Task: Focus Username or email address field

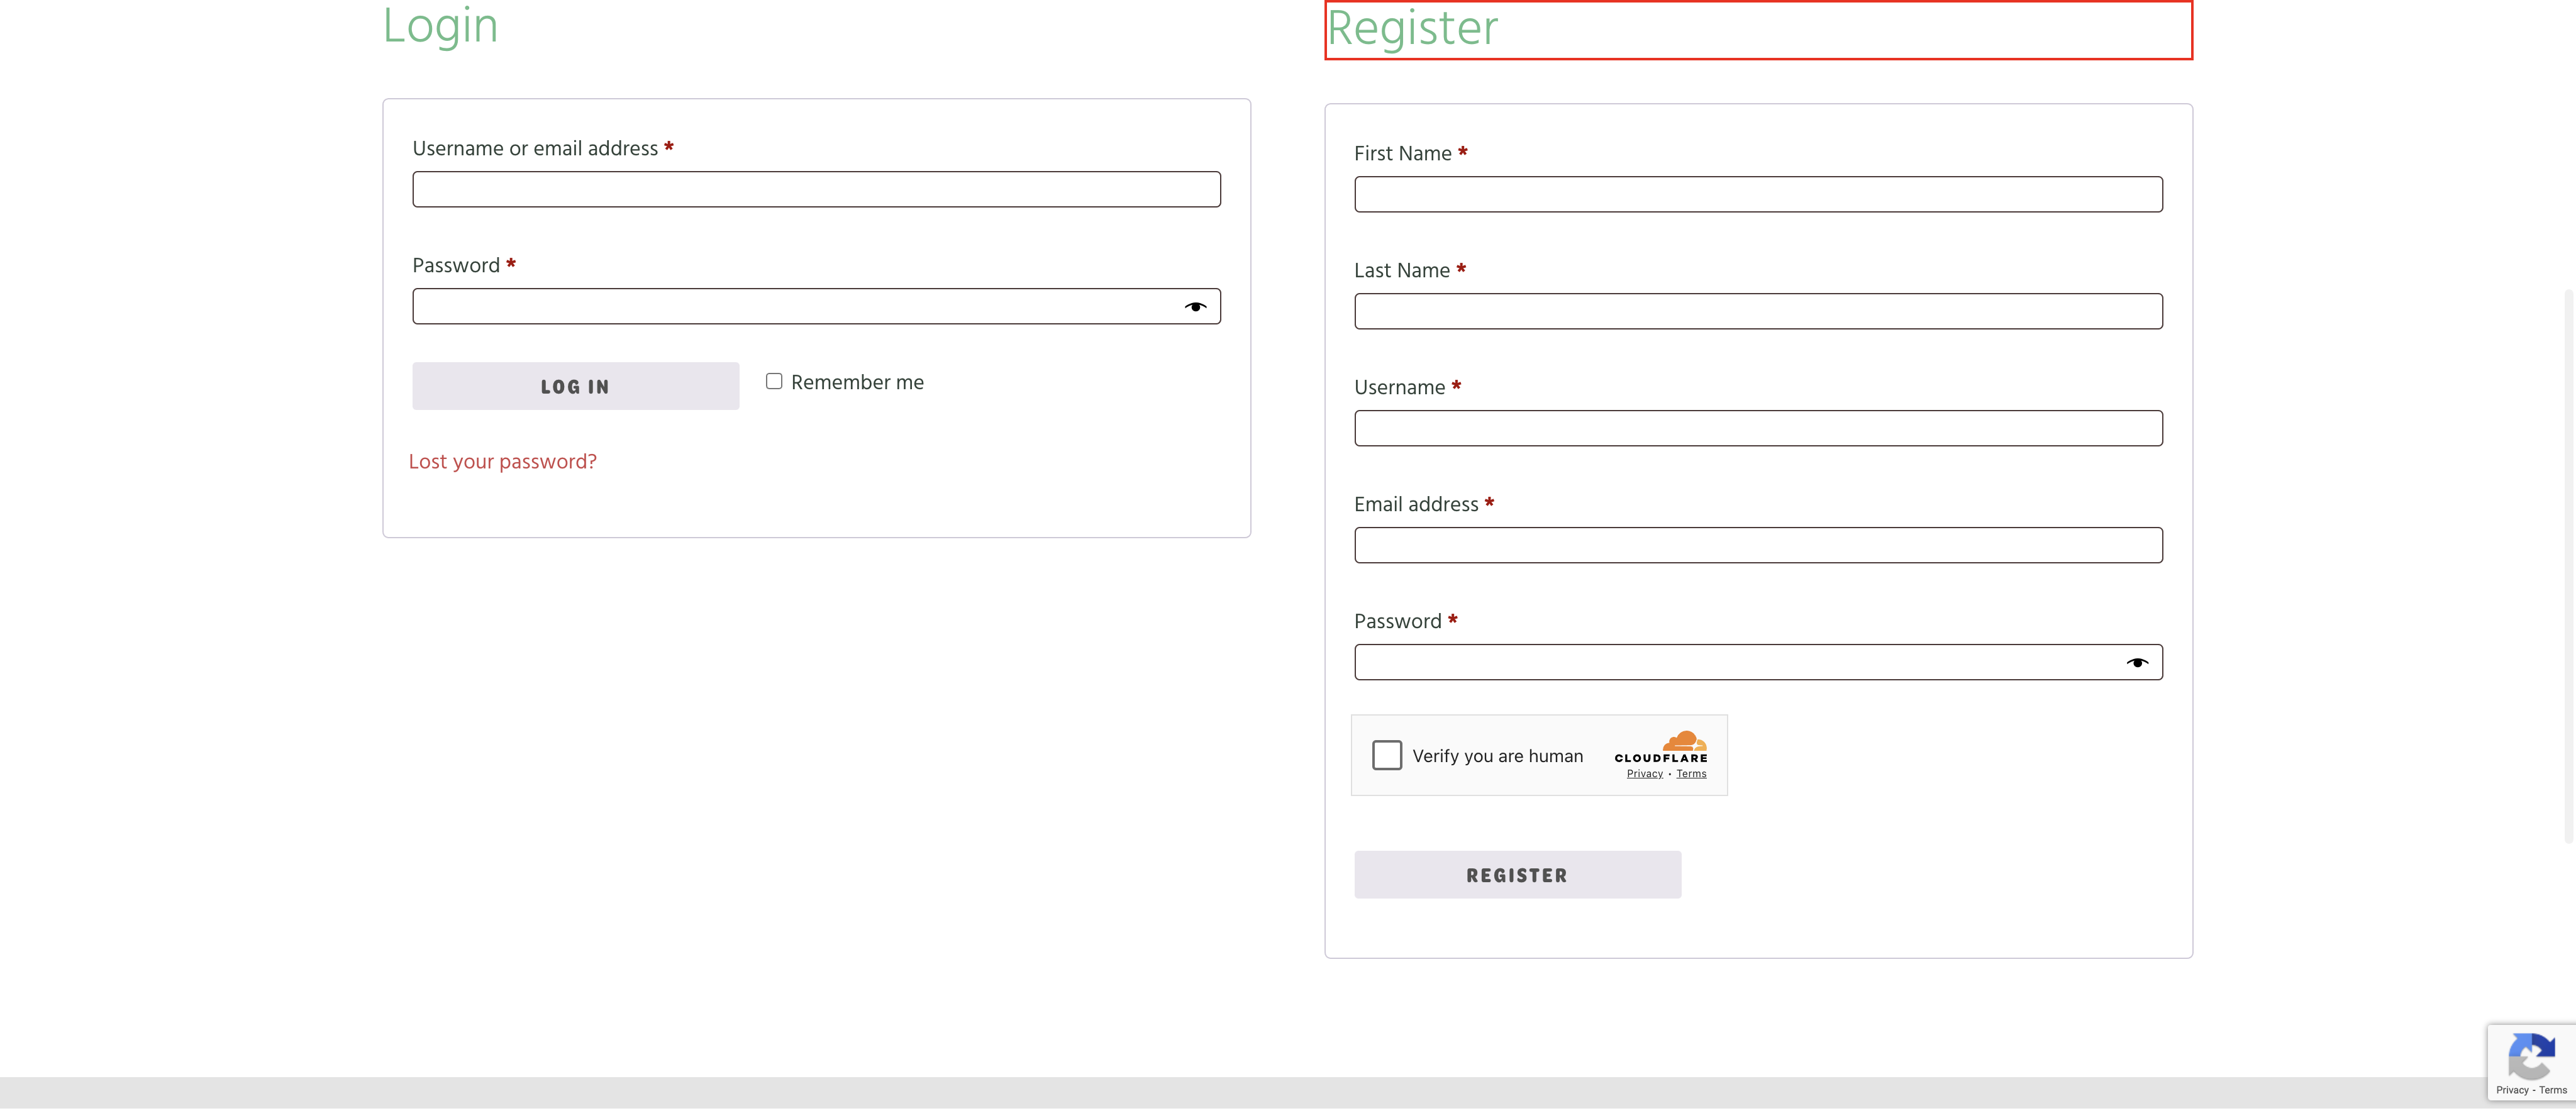Action: (815, 190)
